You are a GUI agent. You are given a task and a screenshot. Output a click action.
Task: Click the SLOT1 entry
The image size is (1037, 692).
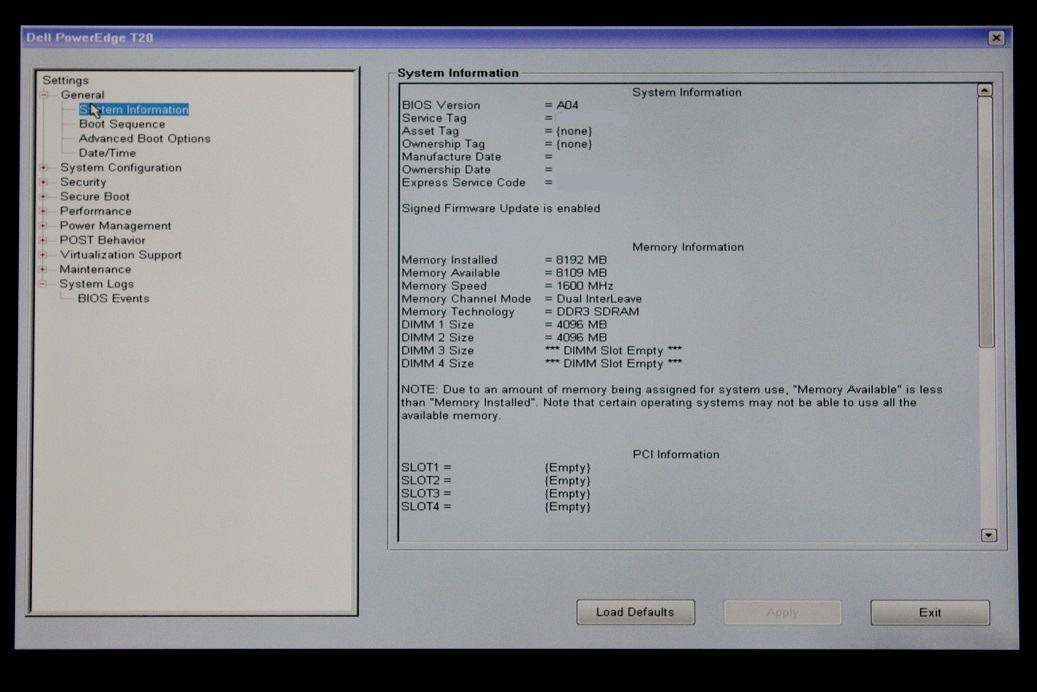pyautogui.click(x=495, y=468)
